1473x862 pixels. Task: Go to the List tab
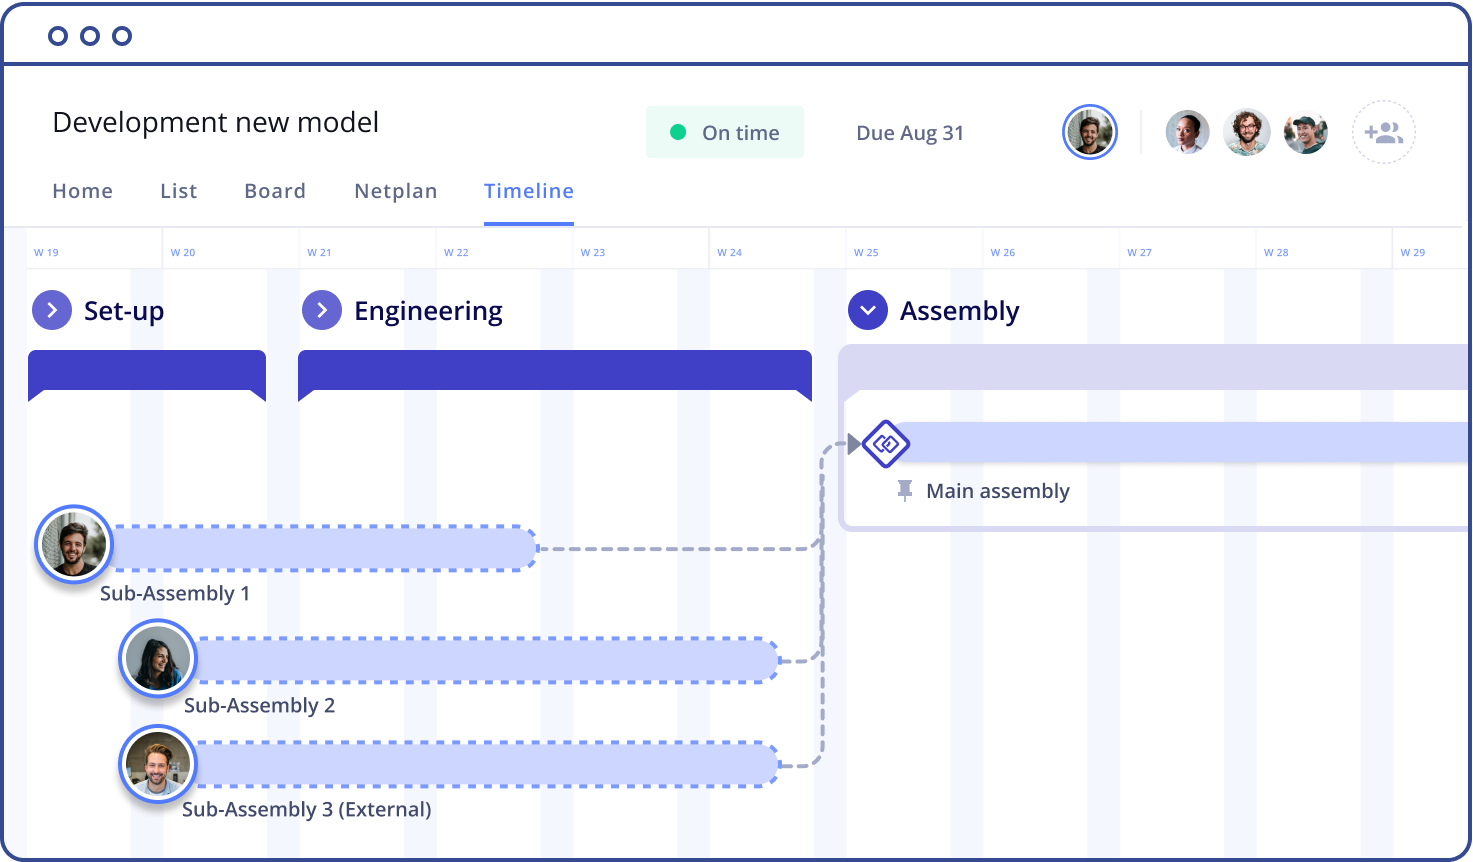click(x=179, y=191)
